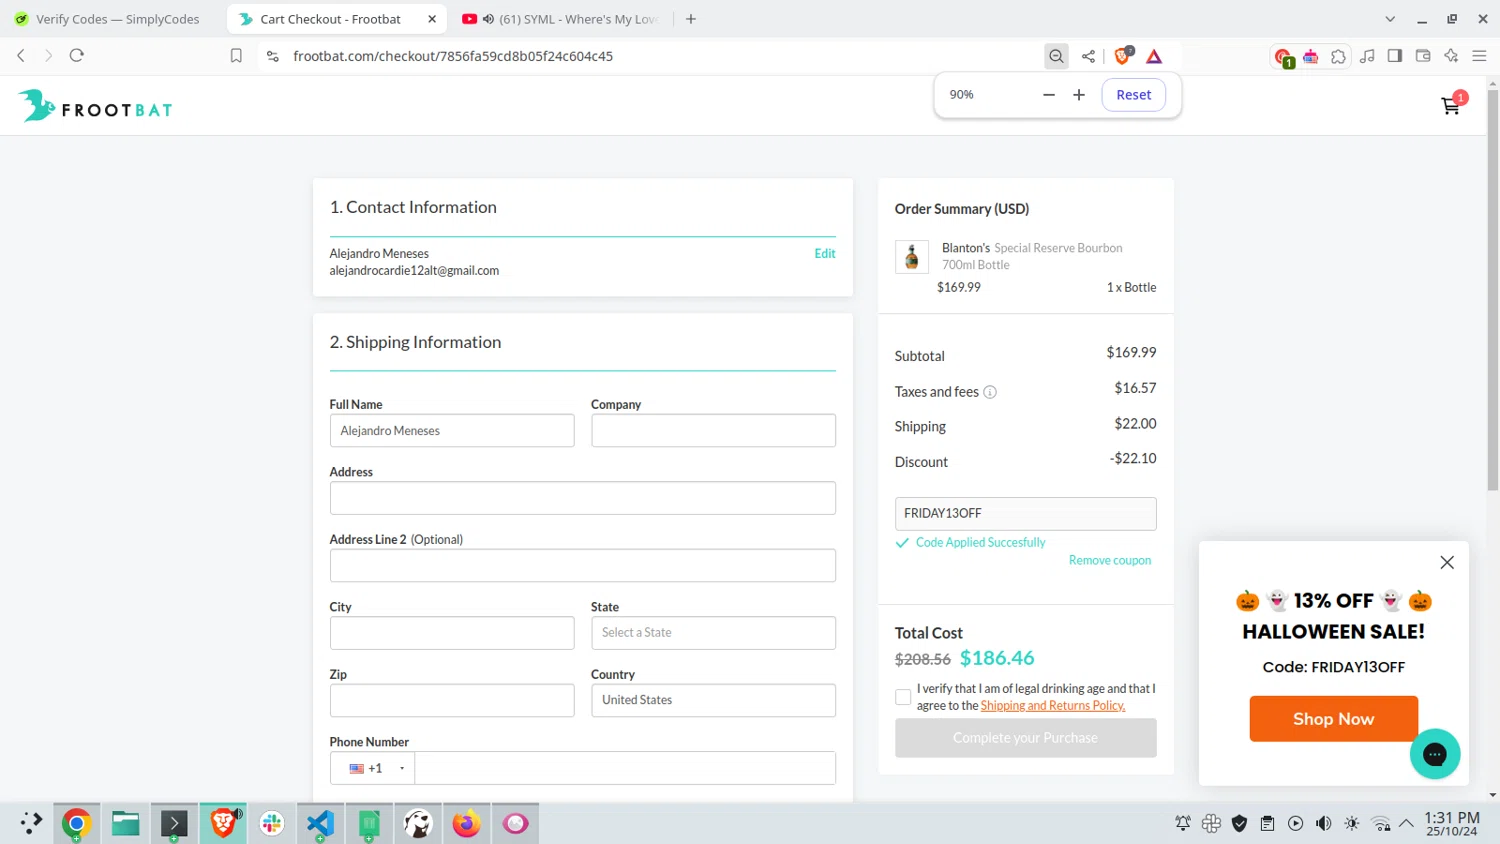Open Slack from the taskbar
Image resolution: width=1500 pixels, height=844 pixels.
pos(272,823)
